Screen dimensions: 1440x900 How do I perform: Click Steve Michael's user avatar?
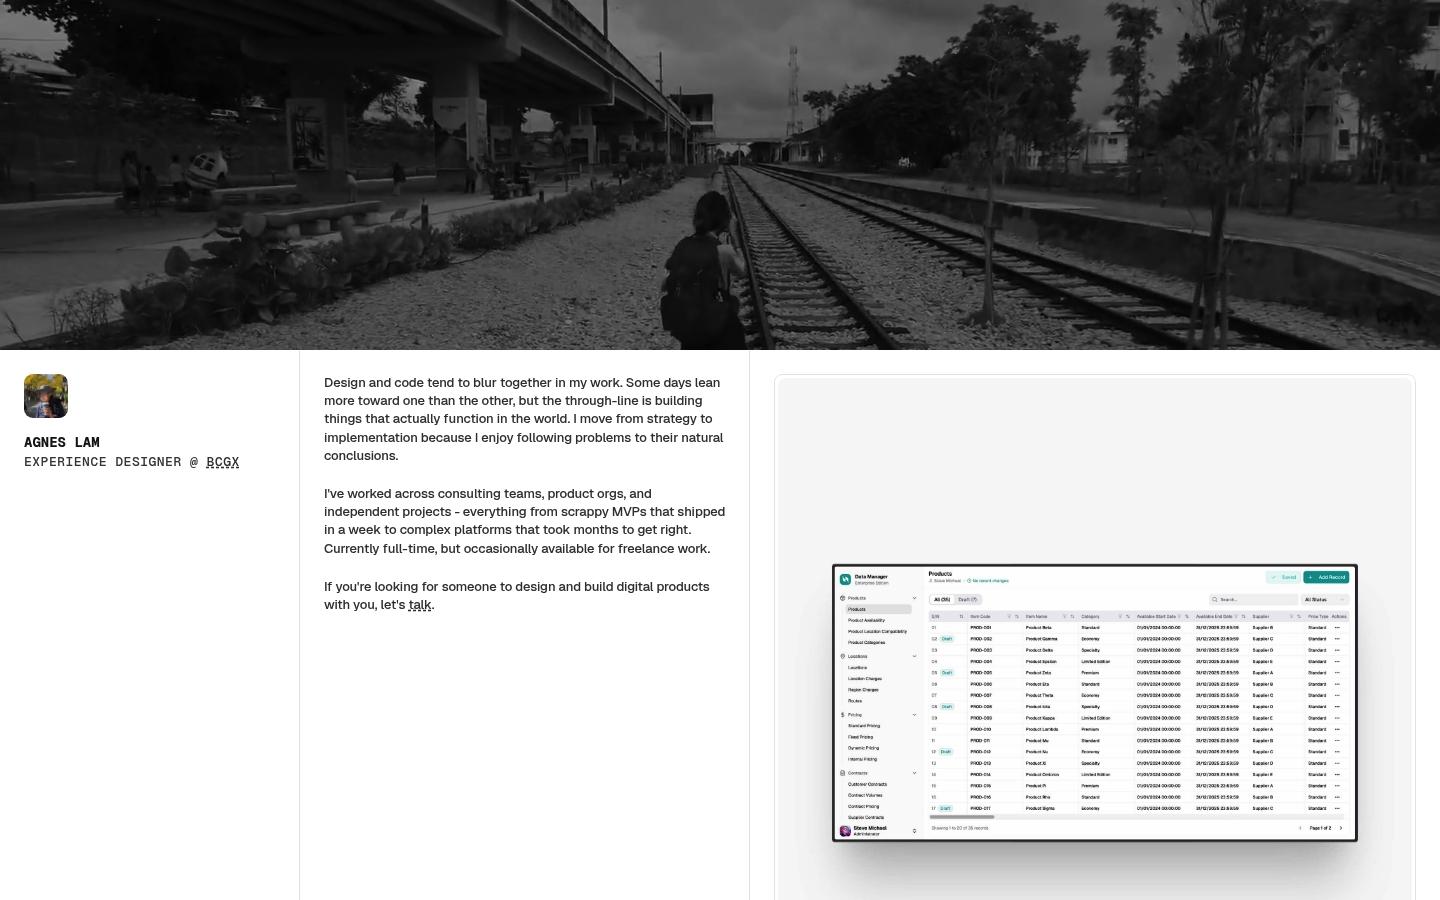coord(845,830)
